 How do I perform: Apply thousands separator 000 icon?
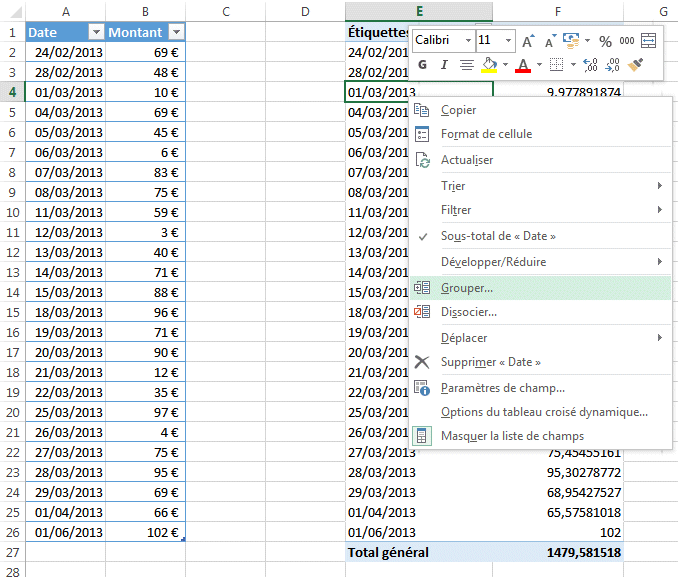pyautogui.click(x=627, y=41)
